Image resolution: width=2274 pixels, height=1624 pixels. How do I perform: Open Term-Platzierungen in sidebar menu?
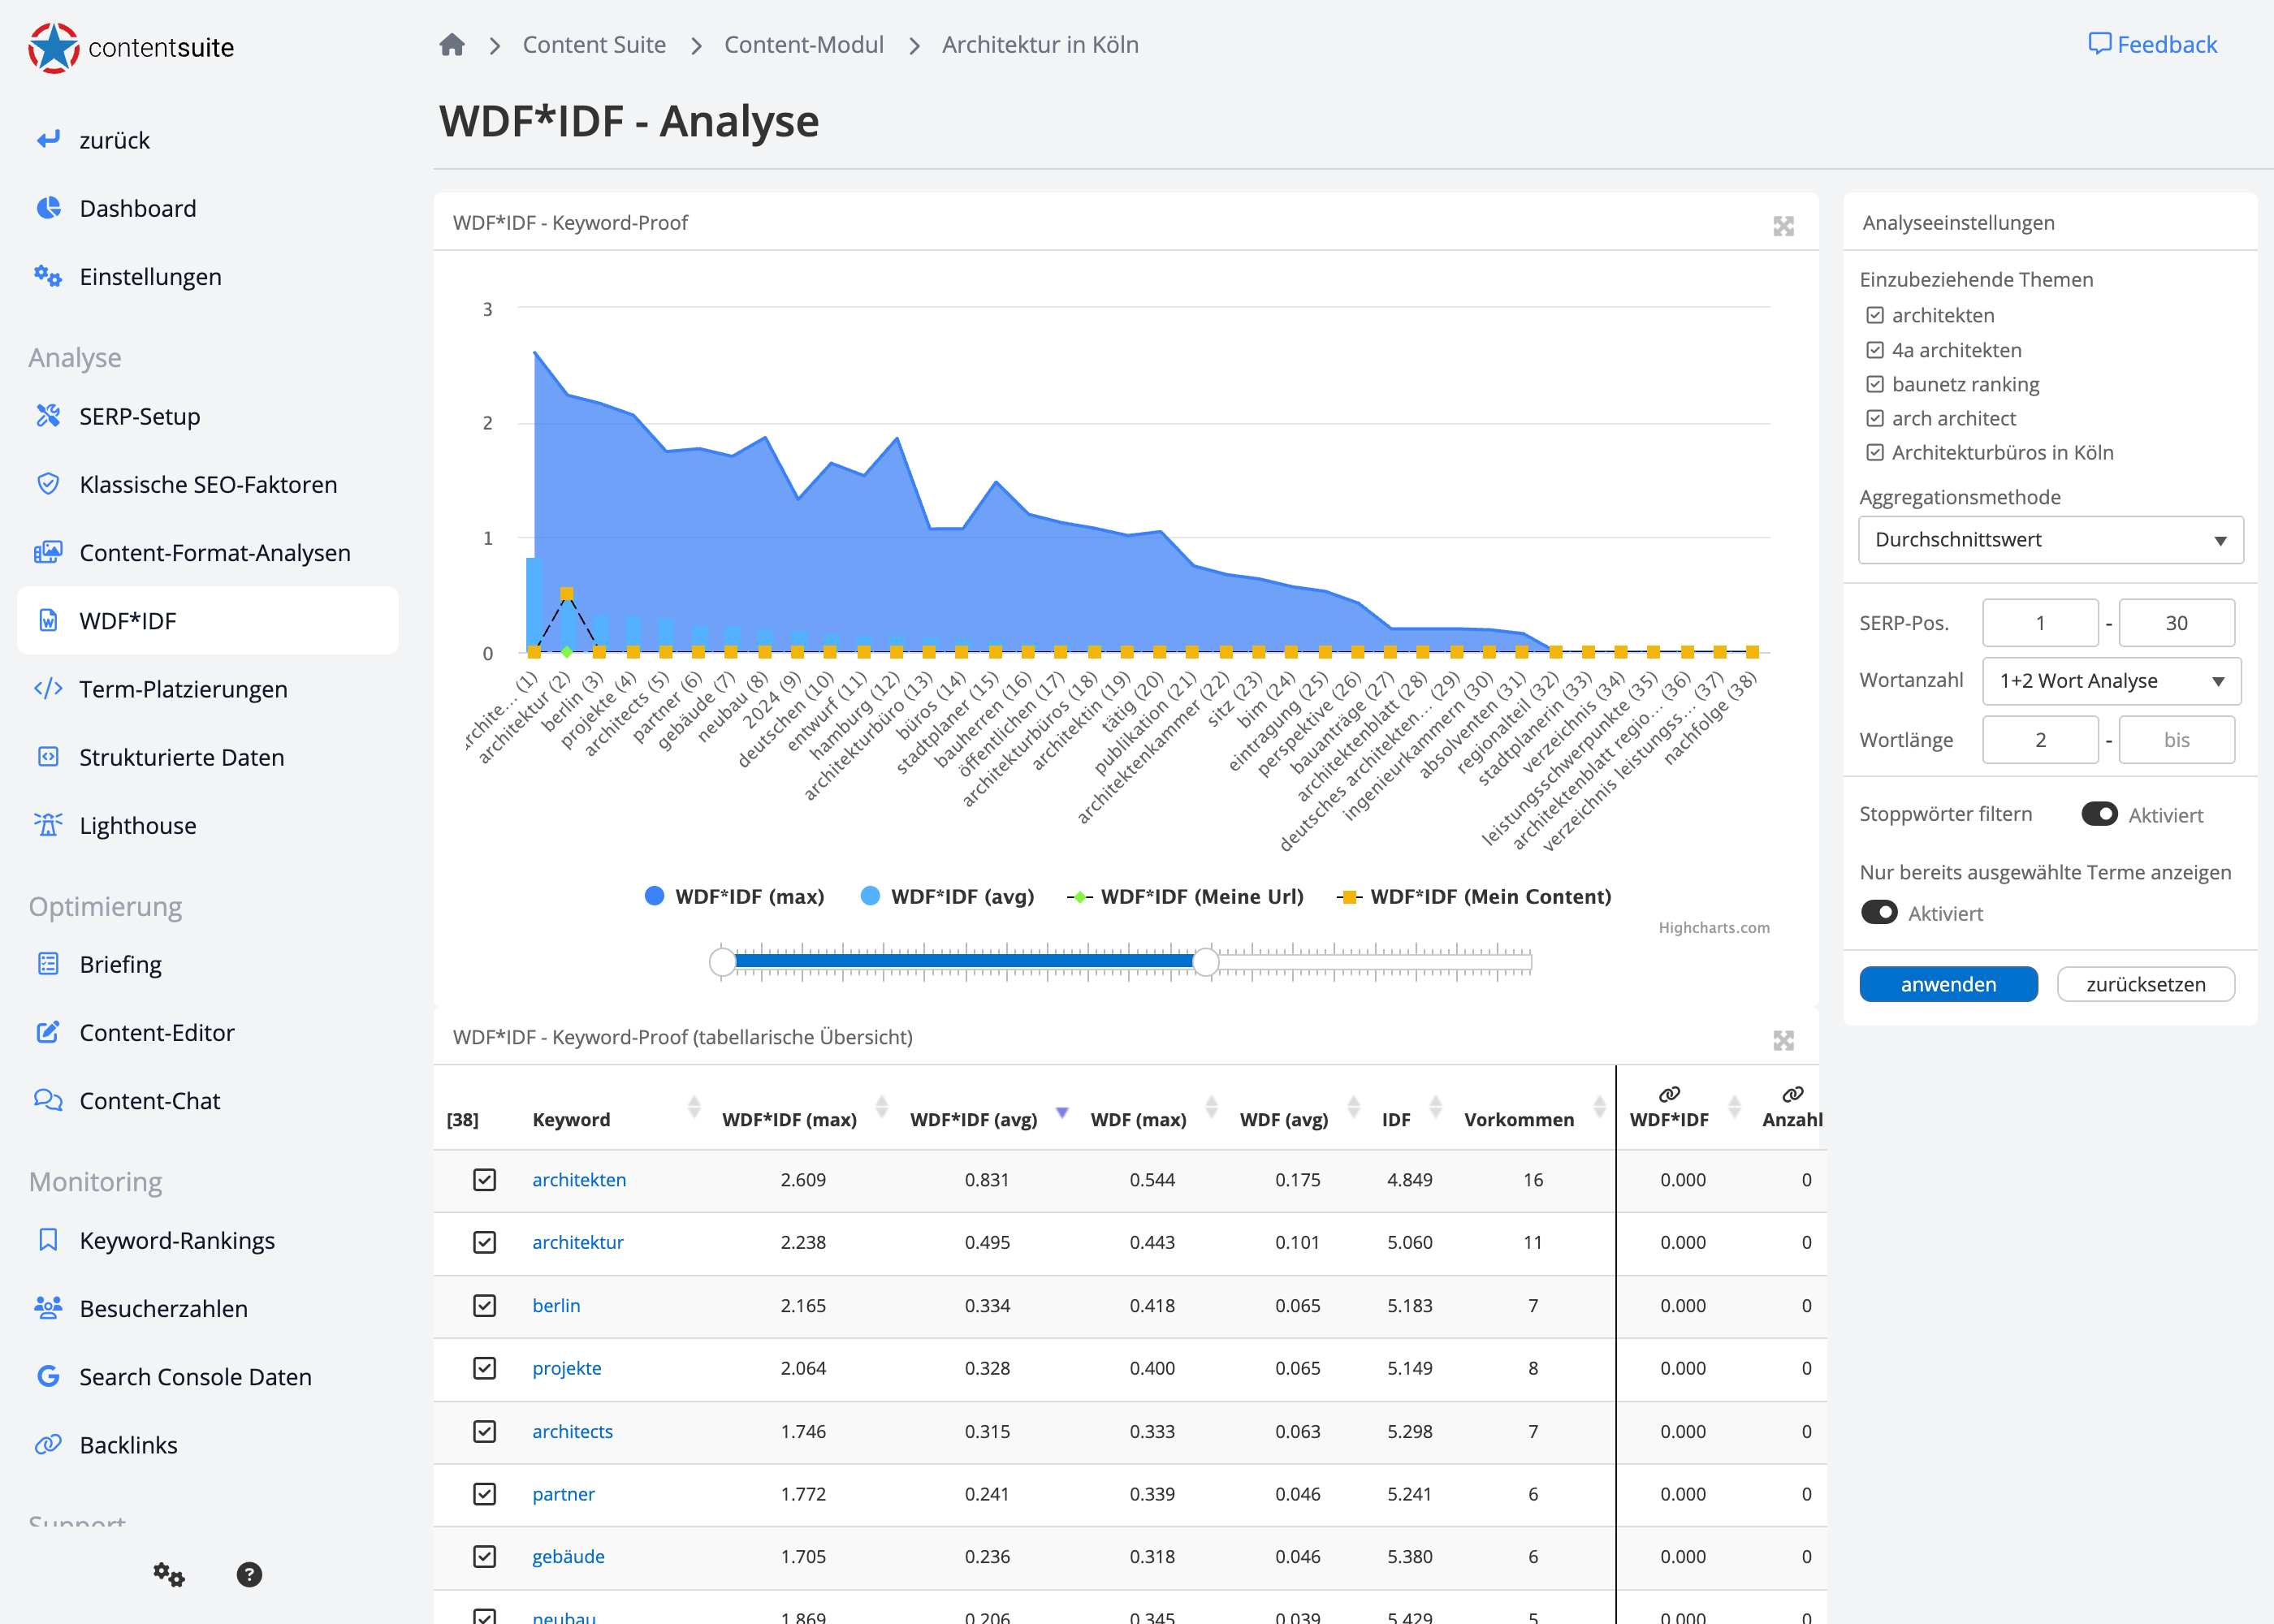(183, 689)
